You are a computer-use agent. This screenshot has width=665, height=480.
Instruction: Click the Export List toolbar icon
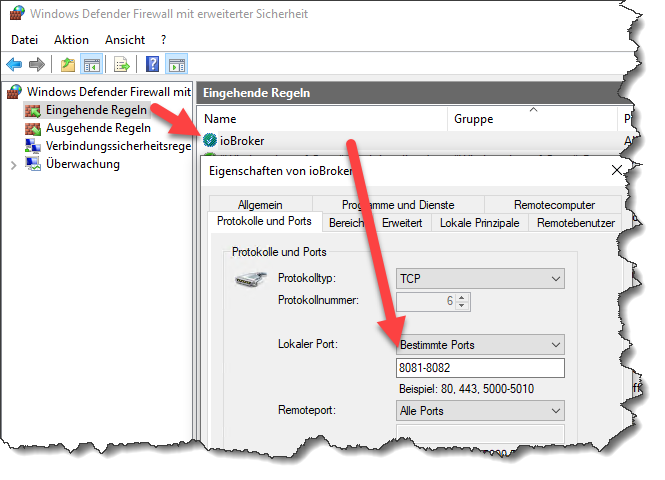pos(122,65)
